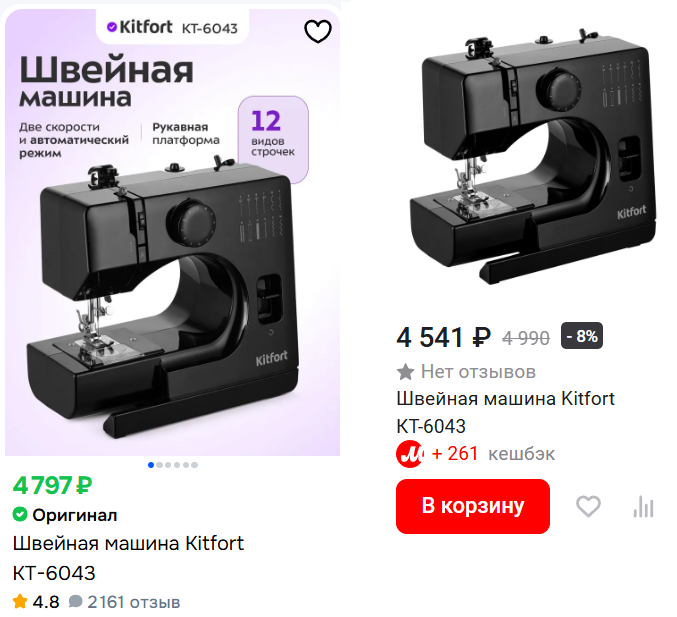
Task: Open left Швейная машина Kitfort KT-6043 title
Action: tap(128, 558)
